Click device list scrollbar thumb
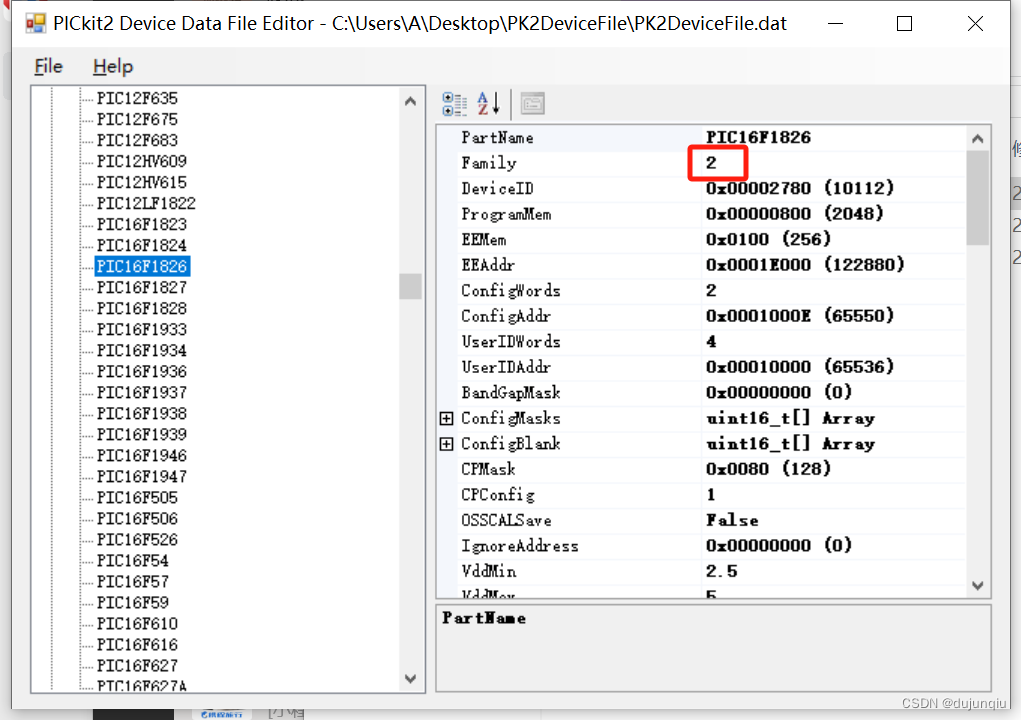Screen dimensions: 1021x720 (x=410, y=286)
